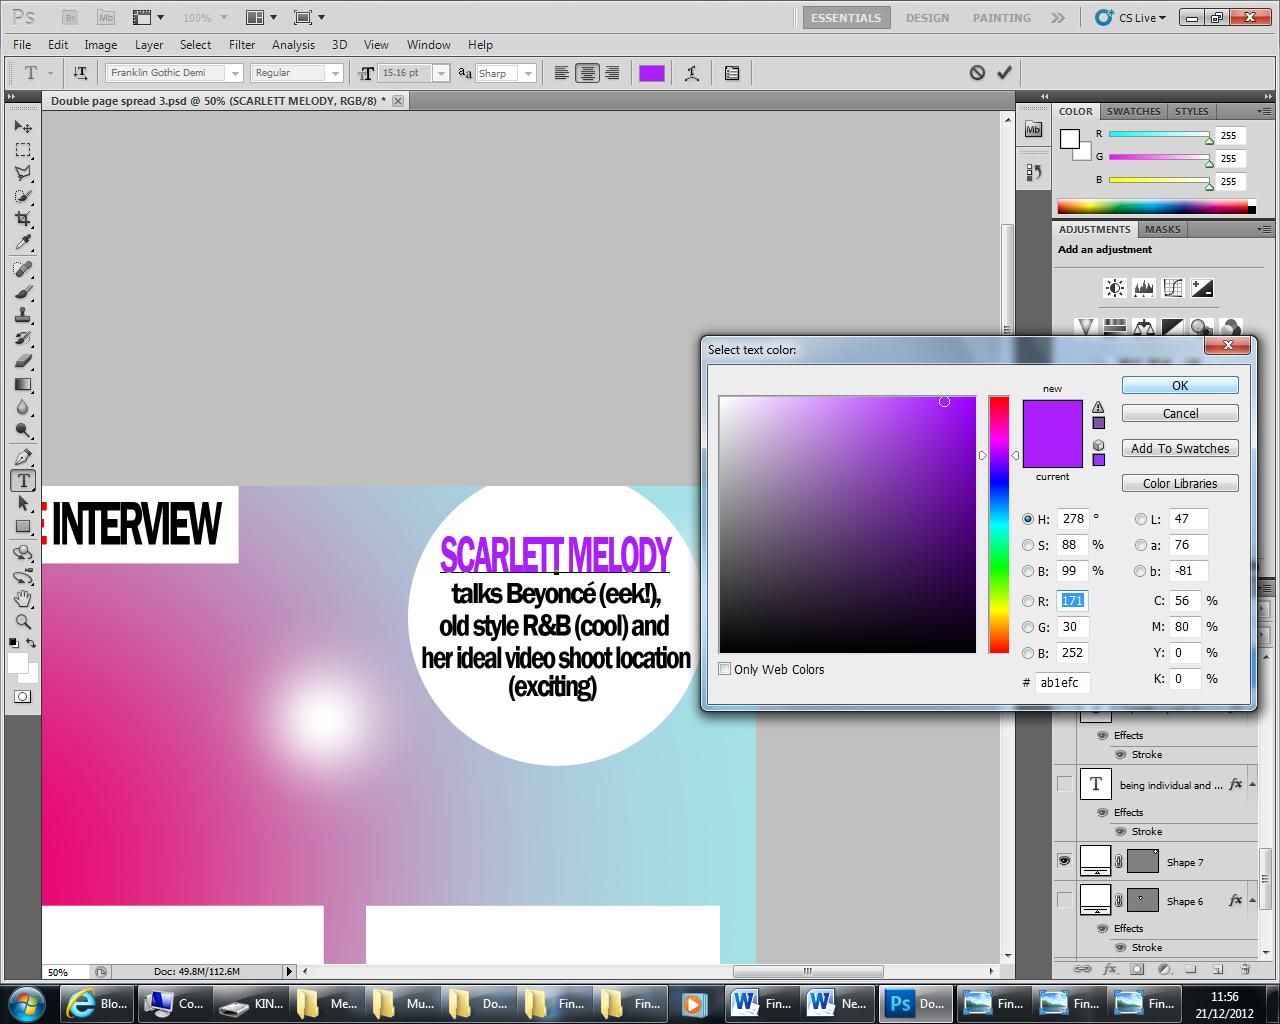Select the Clone Stamp tool
The image size is (1280, 1024).
coord(22,315)
